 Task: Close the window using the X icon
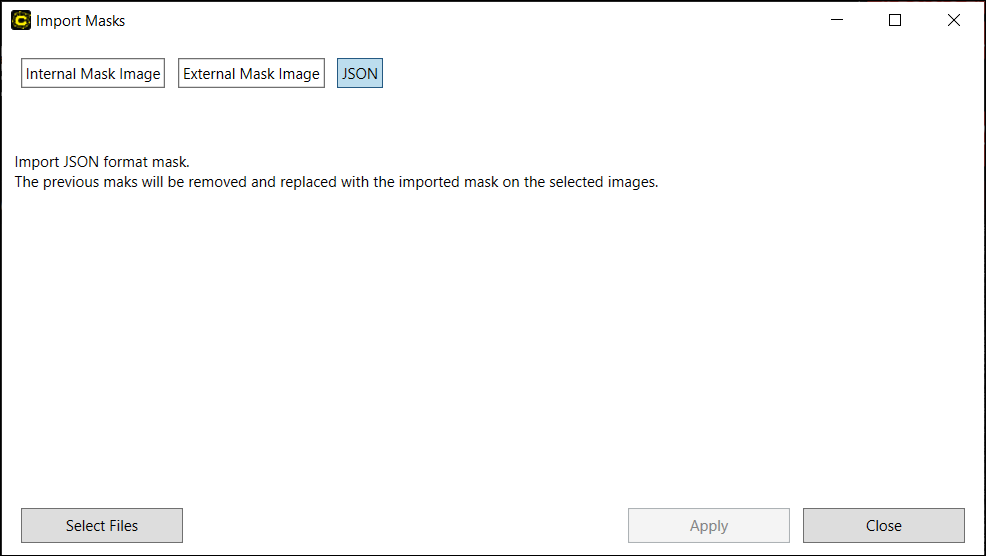coord(953,20)
